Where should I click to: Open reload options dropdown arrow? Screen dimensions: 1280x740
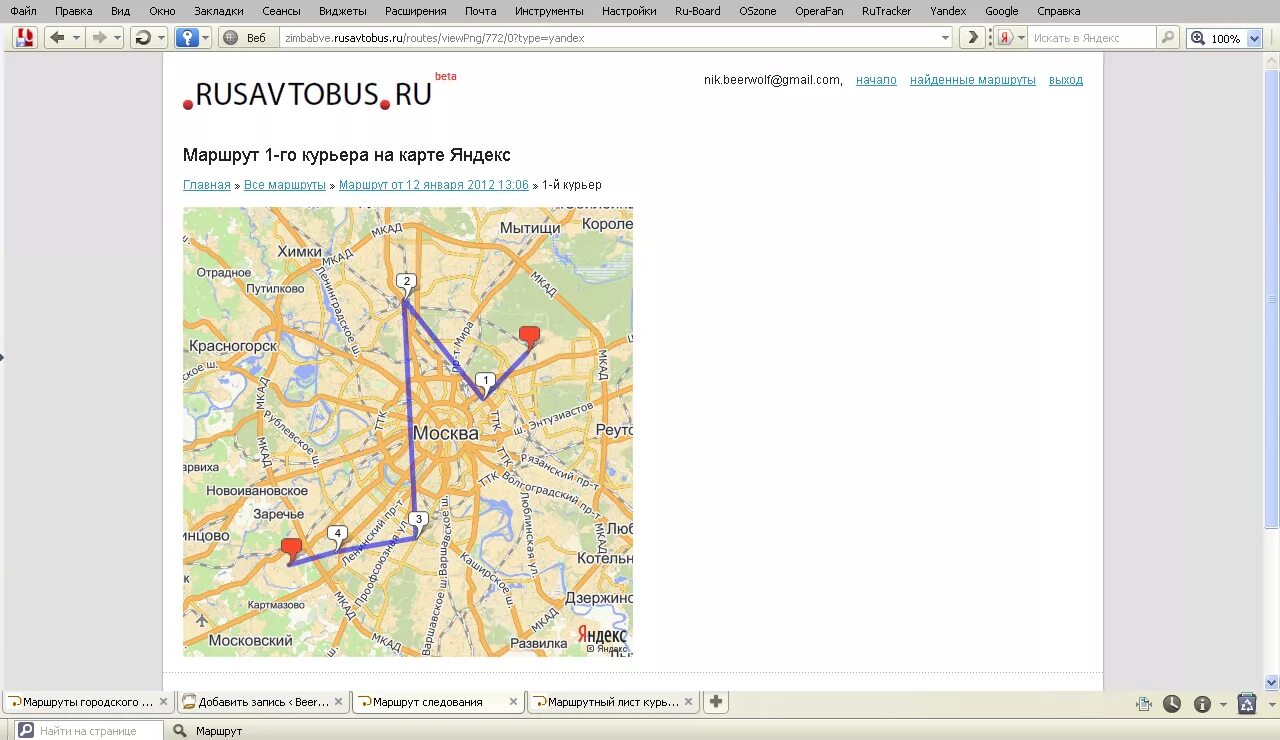[x=161, y=38]
